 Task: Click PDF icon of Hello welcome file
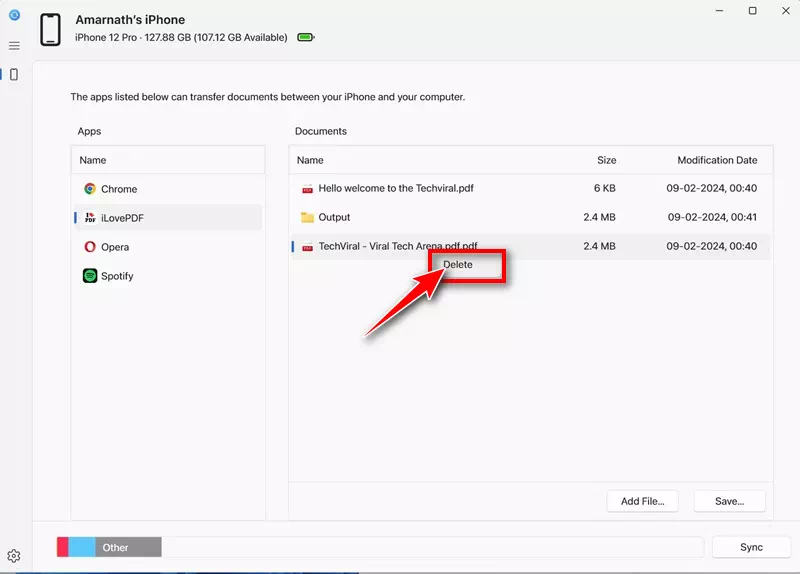(307, 189)
